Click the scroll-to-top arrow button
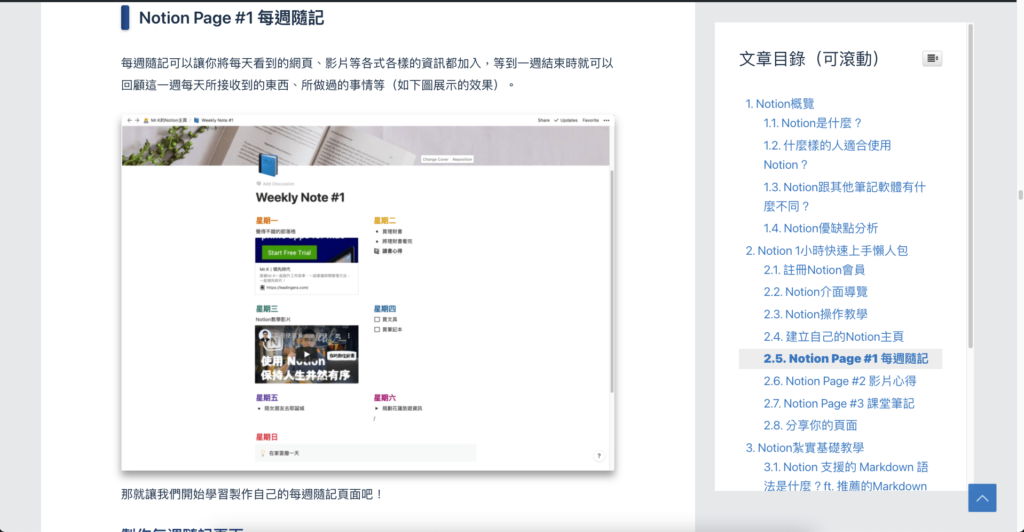This screenshot has width=1024, height=532. pos(982,498)
